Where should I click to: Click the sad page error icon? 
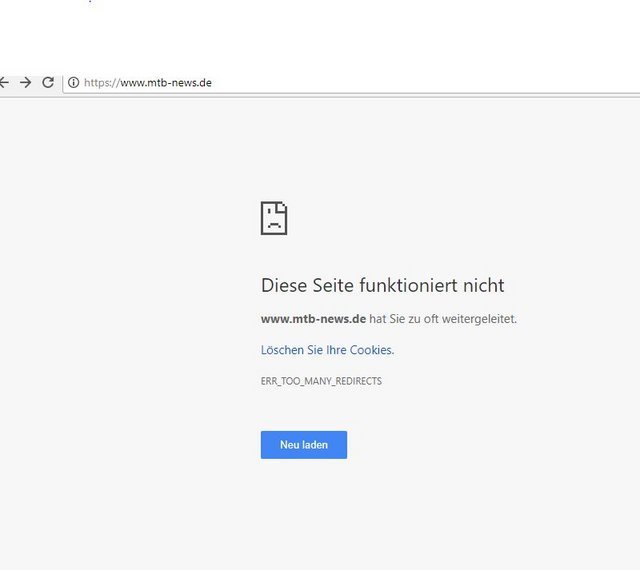pyautogui.click(x=274, y=218)
